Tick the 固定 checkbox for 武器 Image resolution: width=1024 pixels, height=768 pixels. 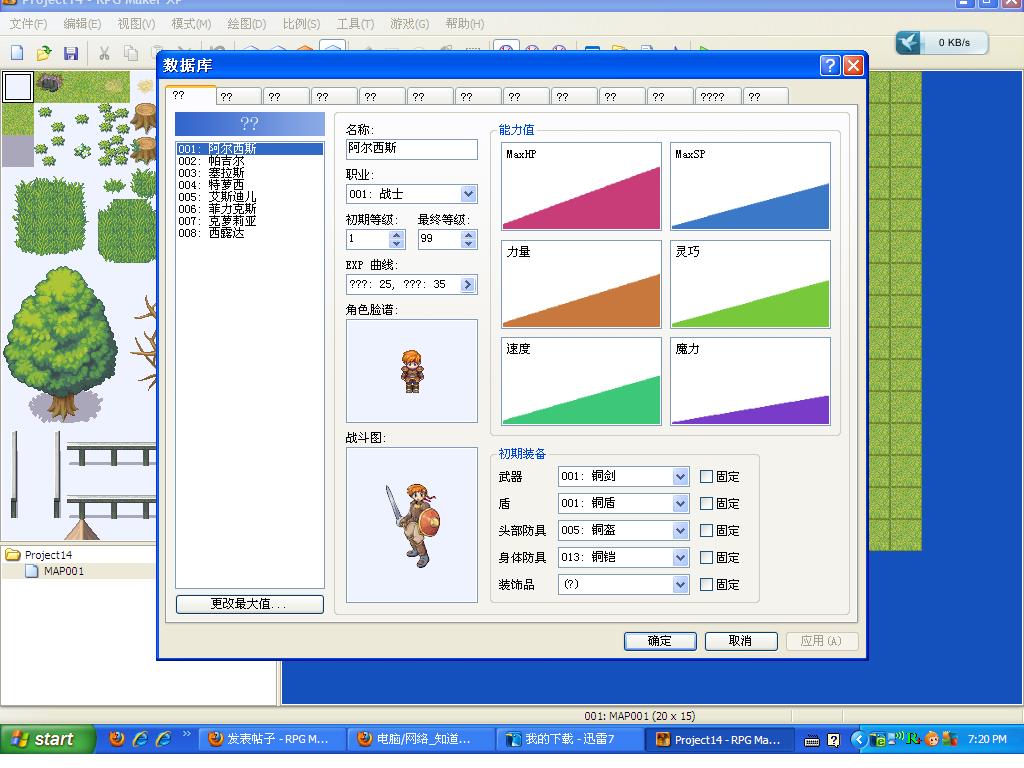coord(706,477)
